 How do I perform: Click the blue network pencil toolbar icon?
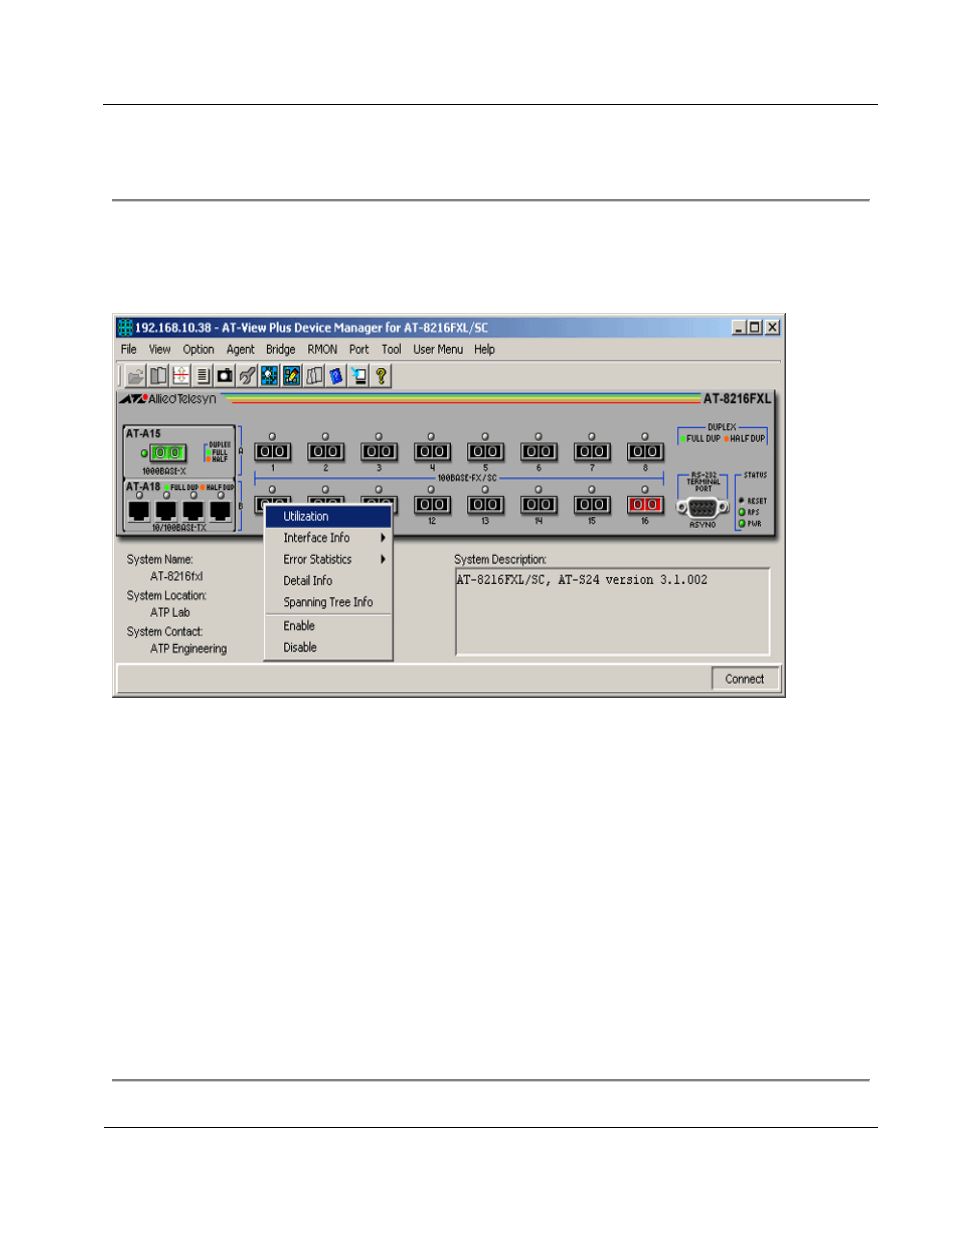pyautogui.click(x=291, y=376)
